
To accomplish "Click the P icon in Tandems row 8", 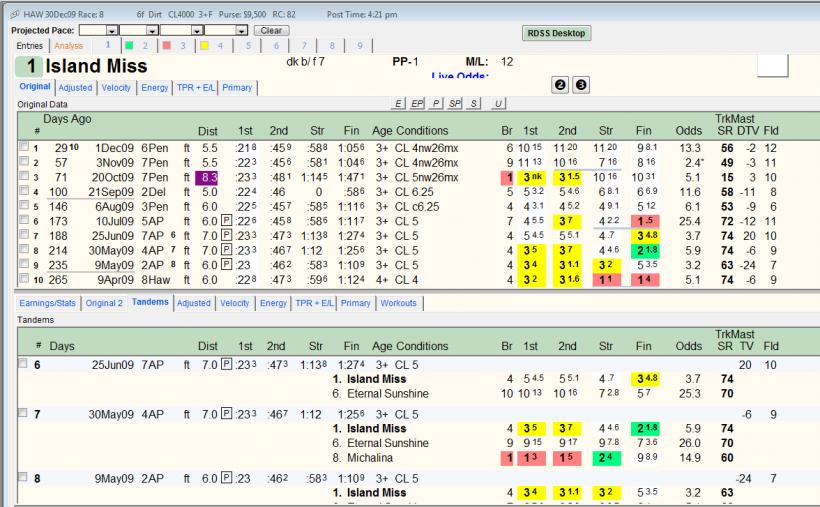I will point(226,478).
